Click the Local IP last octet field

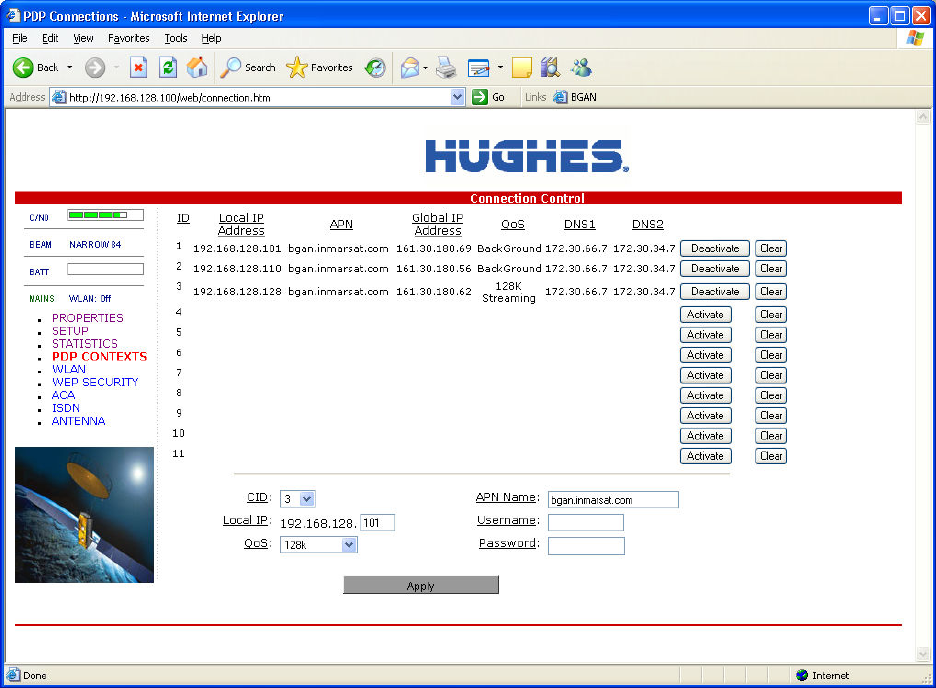click(x=377, y=523)
